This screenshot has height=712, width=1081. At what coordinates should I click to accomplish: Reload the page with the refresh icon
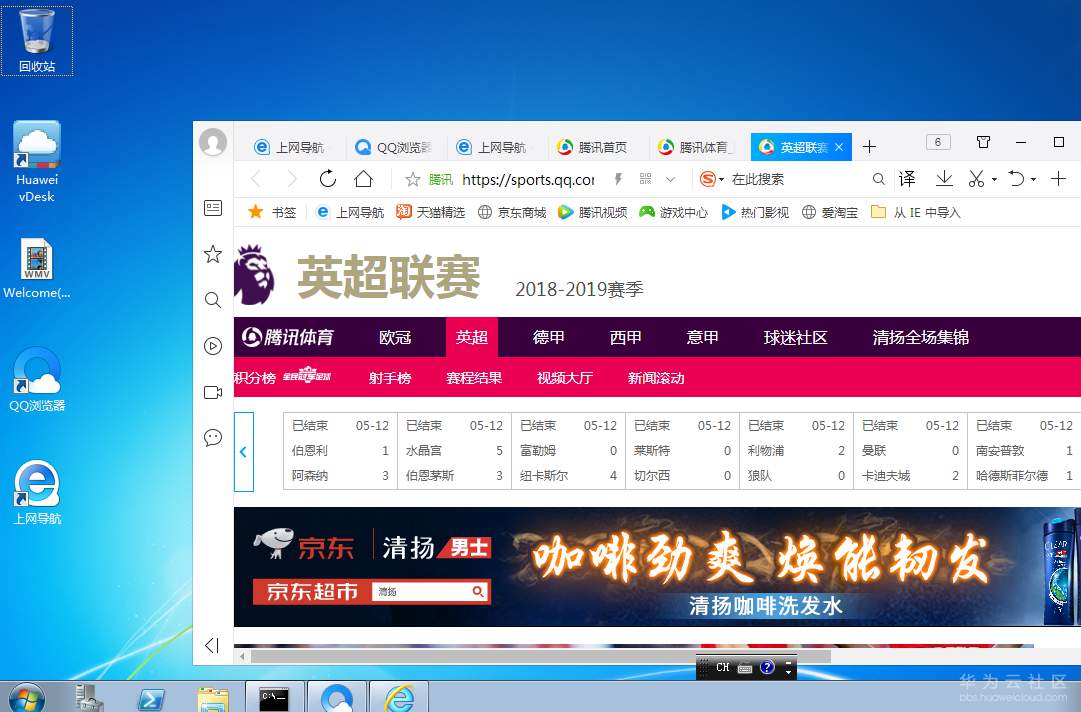click(x=327, y=179)
